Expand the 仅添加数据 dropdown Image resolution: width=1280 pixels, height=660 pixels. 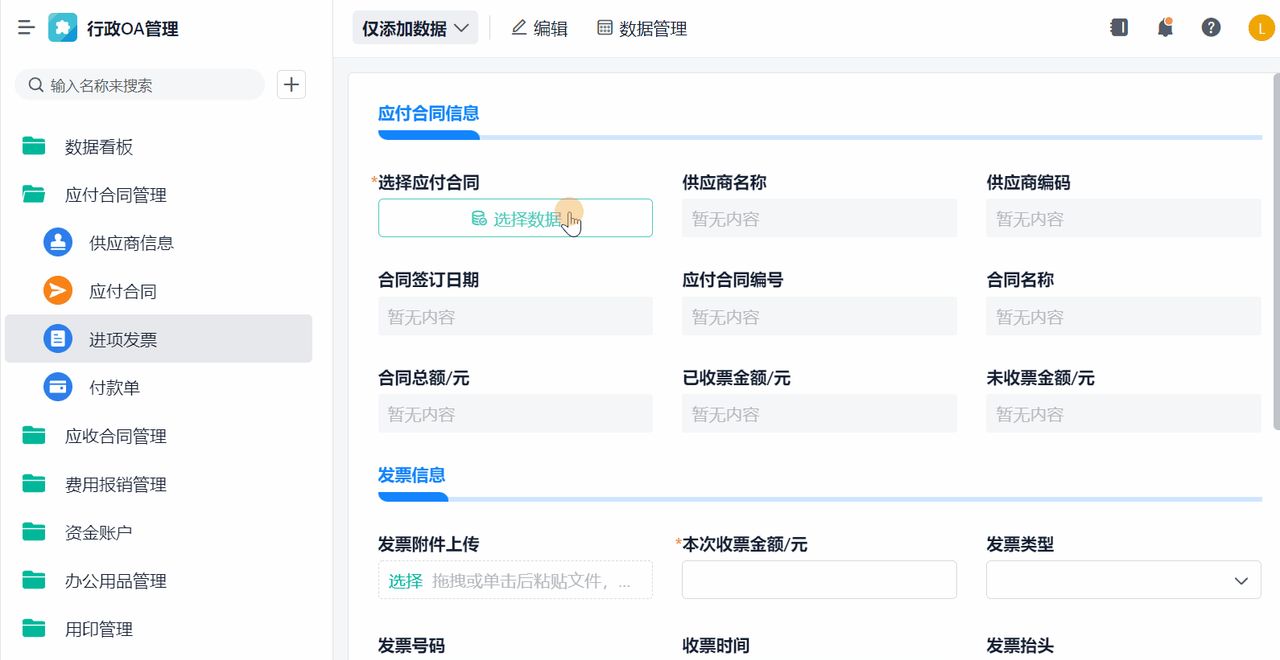pos(414,27)
